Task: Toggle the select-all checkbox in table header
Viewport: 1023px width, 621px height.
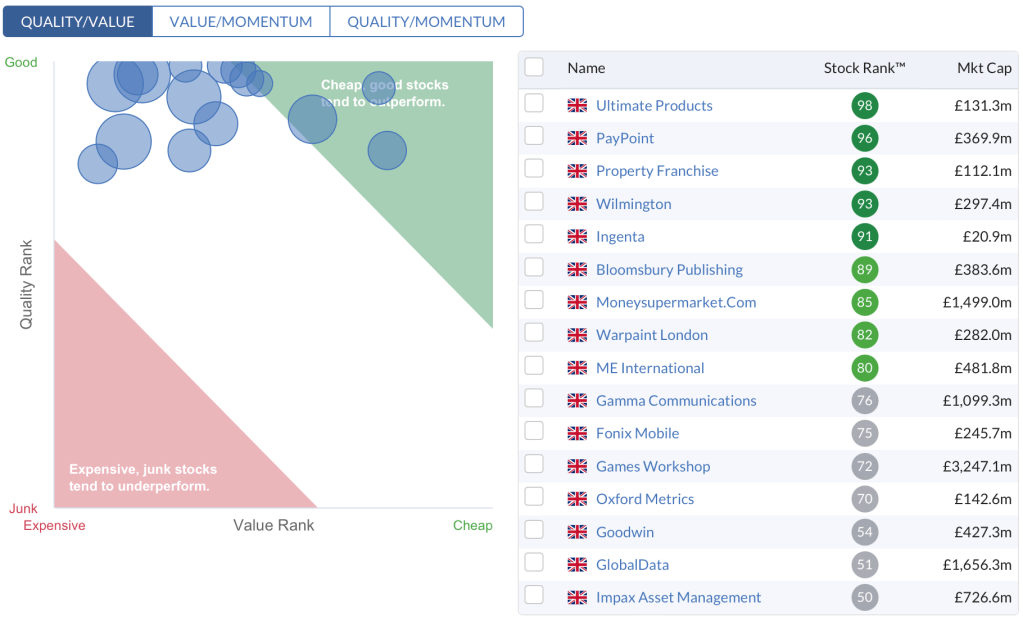Action: pos(534,67)
